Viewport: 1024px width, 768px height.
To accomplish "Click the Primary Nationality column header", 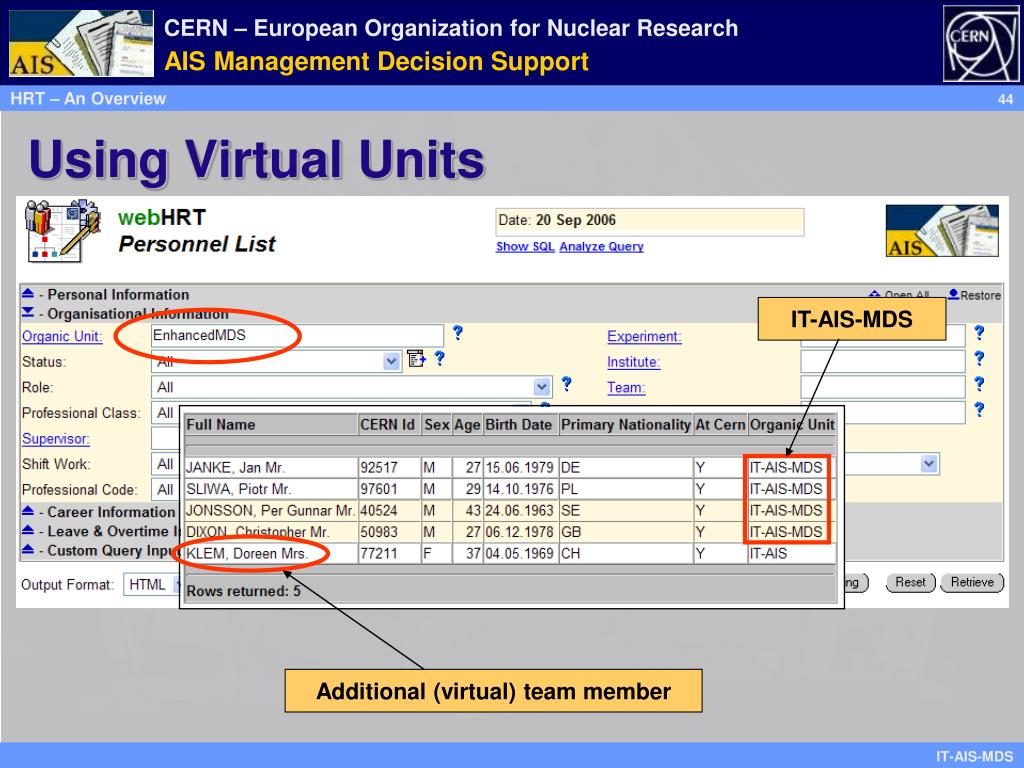I will pyautogui.click(x=626, y=424).
